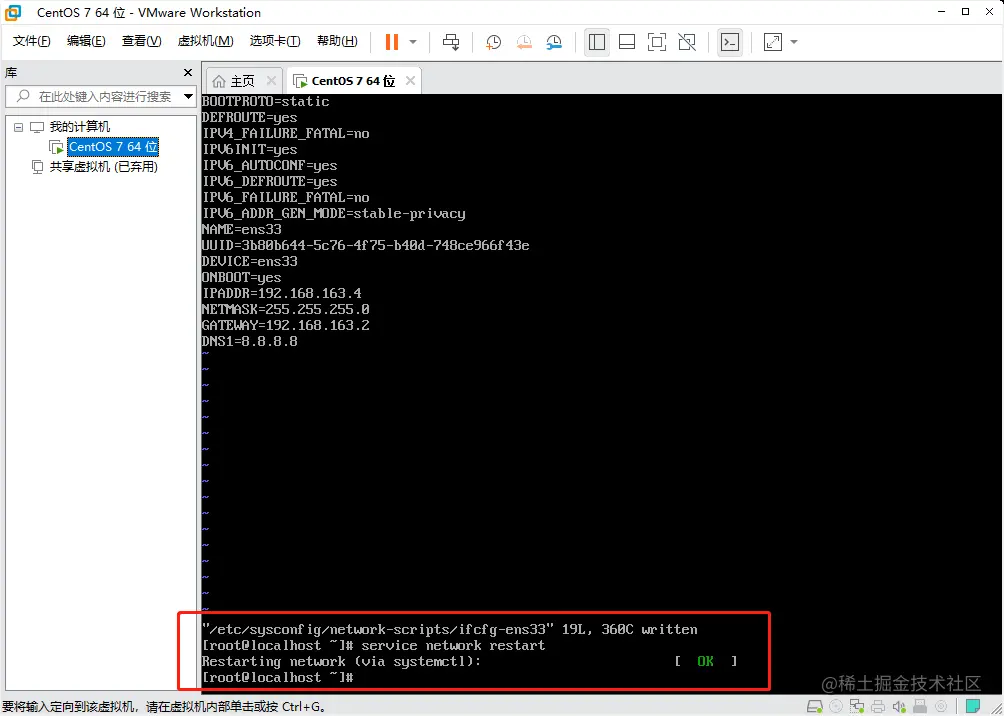Close the CentOS 7 64 位 tab
The height and width of the screenshot is (716, 1004).
pyautogui.click(x=410, y=81)
